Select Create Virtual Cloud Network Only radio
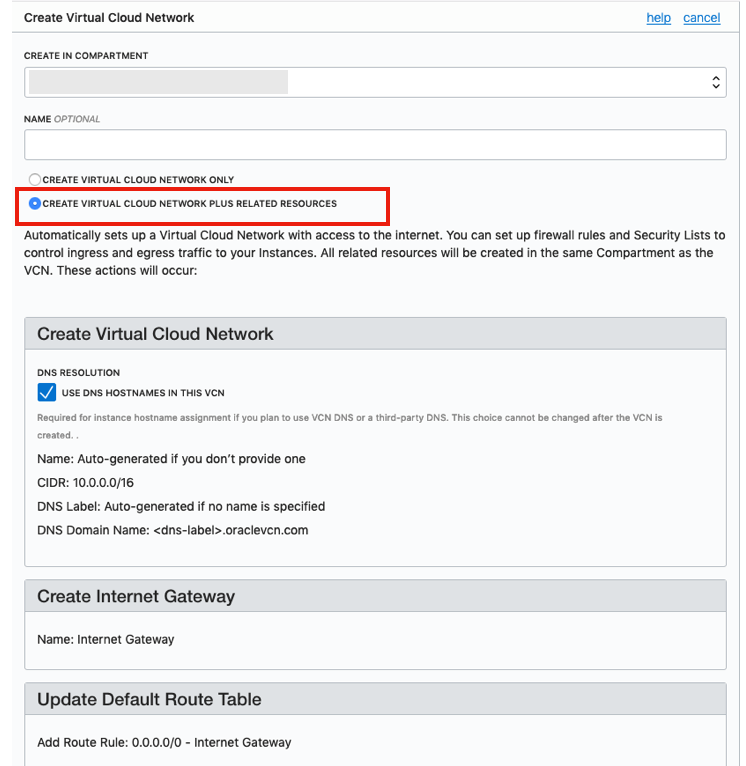Image resolution: width=746 pixels, height=766 pixels. tap(35, 180)
